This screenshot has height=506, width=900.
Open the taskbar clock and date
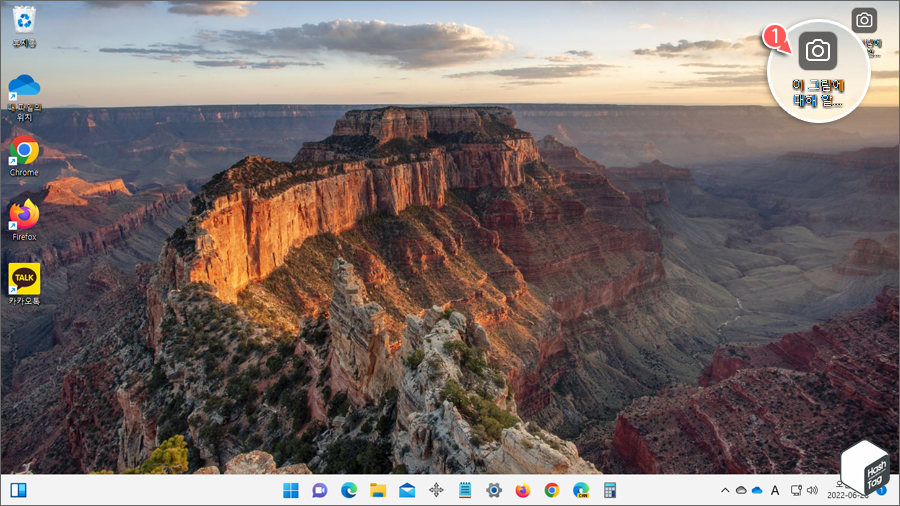coord(848,490)
